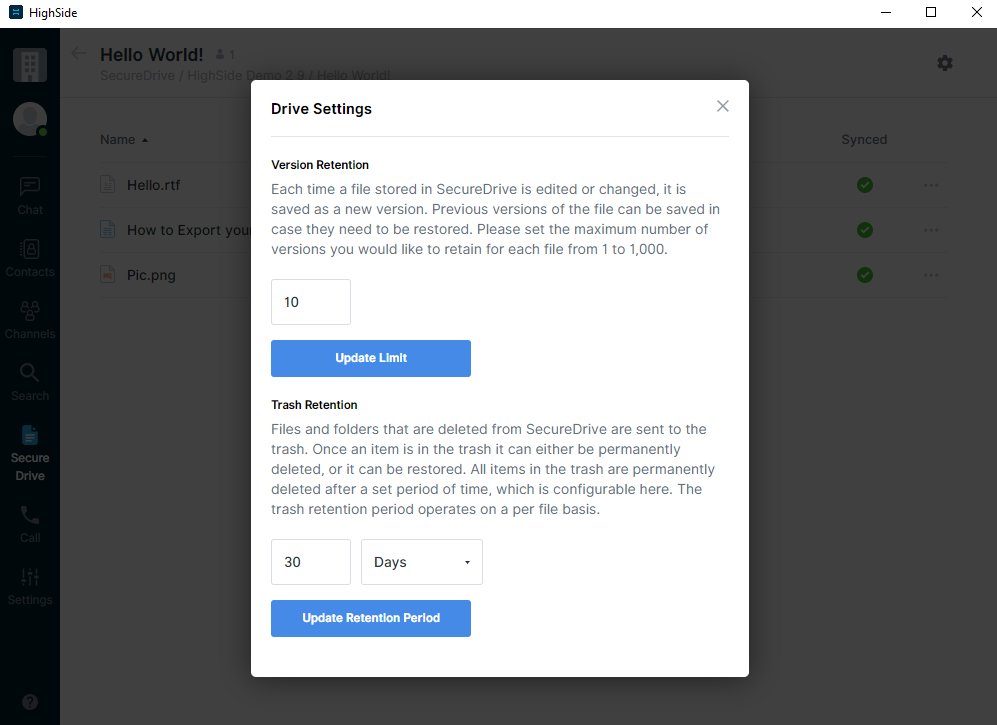Viewport: 997px width, 725px height.
Task: Click the Synced column header
Action: tap(864, 139)
